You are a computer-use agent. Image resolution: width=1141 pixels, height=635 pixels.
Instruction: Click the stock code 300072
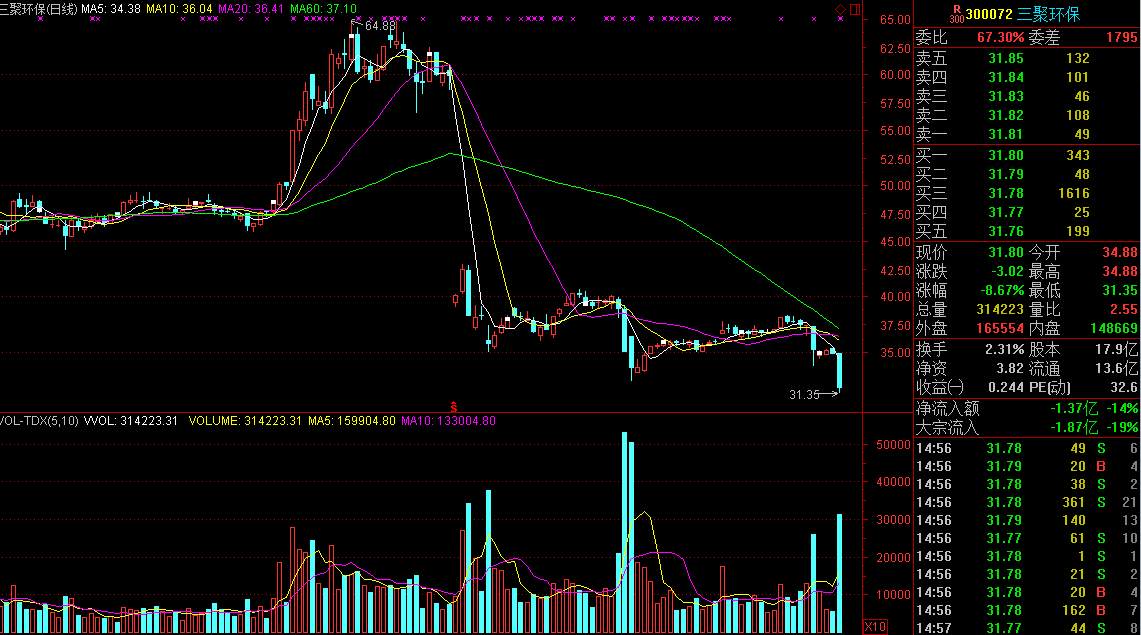[x=968, y=13]
